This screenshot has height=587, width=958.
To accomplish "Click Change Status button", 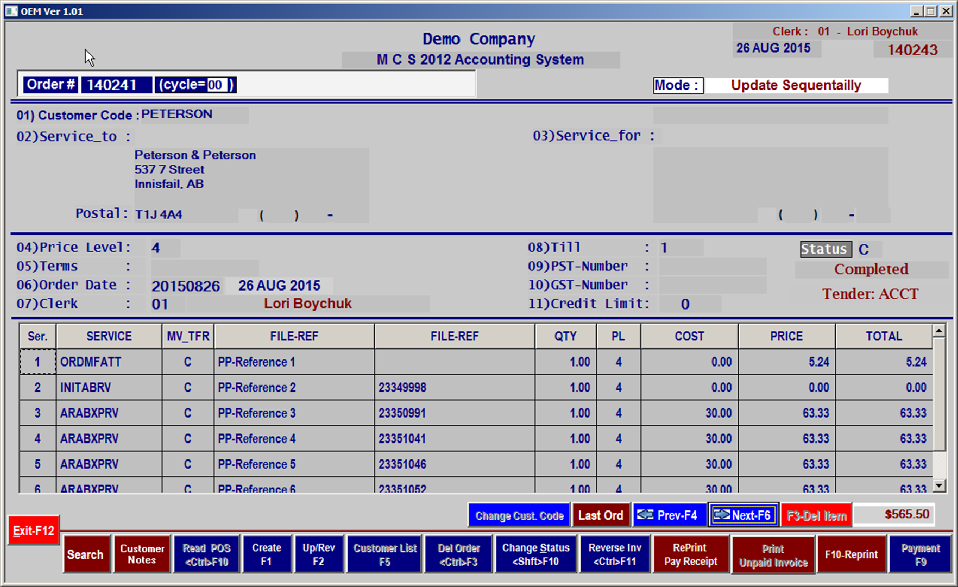I will point(536,555).
